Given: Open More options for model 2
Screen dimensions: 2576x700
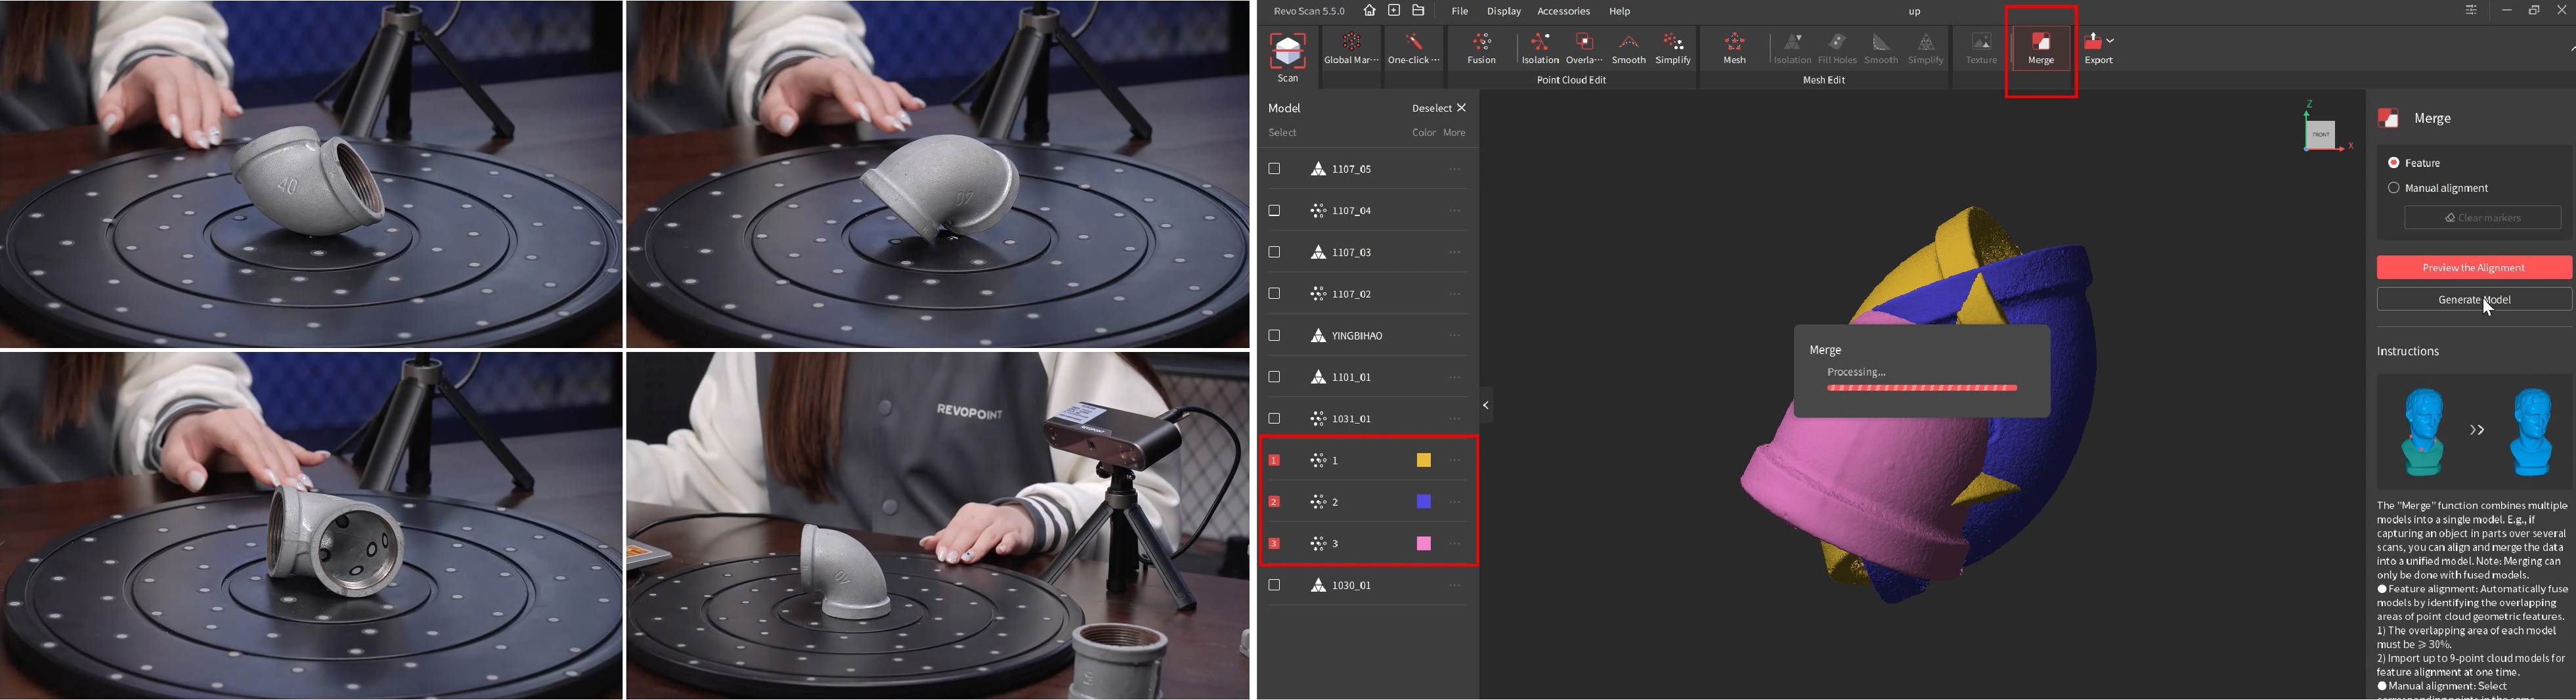Looking at the screenshot, I should (x=1455, y=502).
